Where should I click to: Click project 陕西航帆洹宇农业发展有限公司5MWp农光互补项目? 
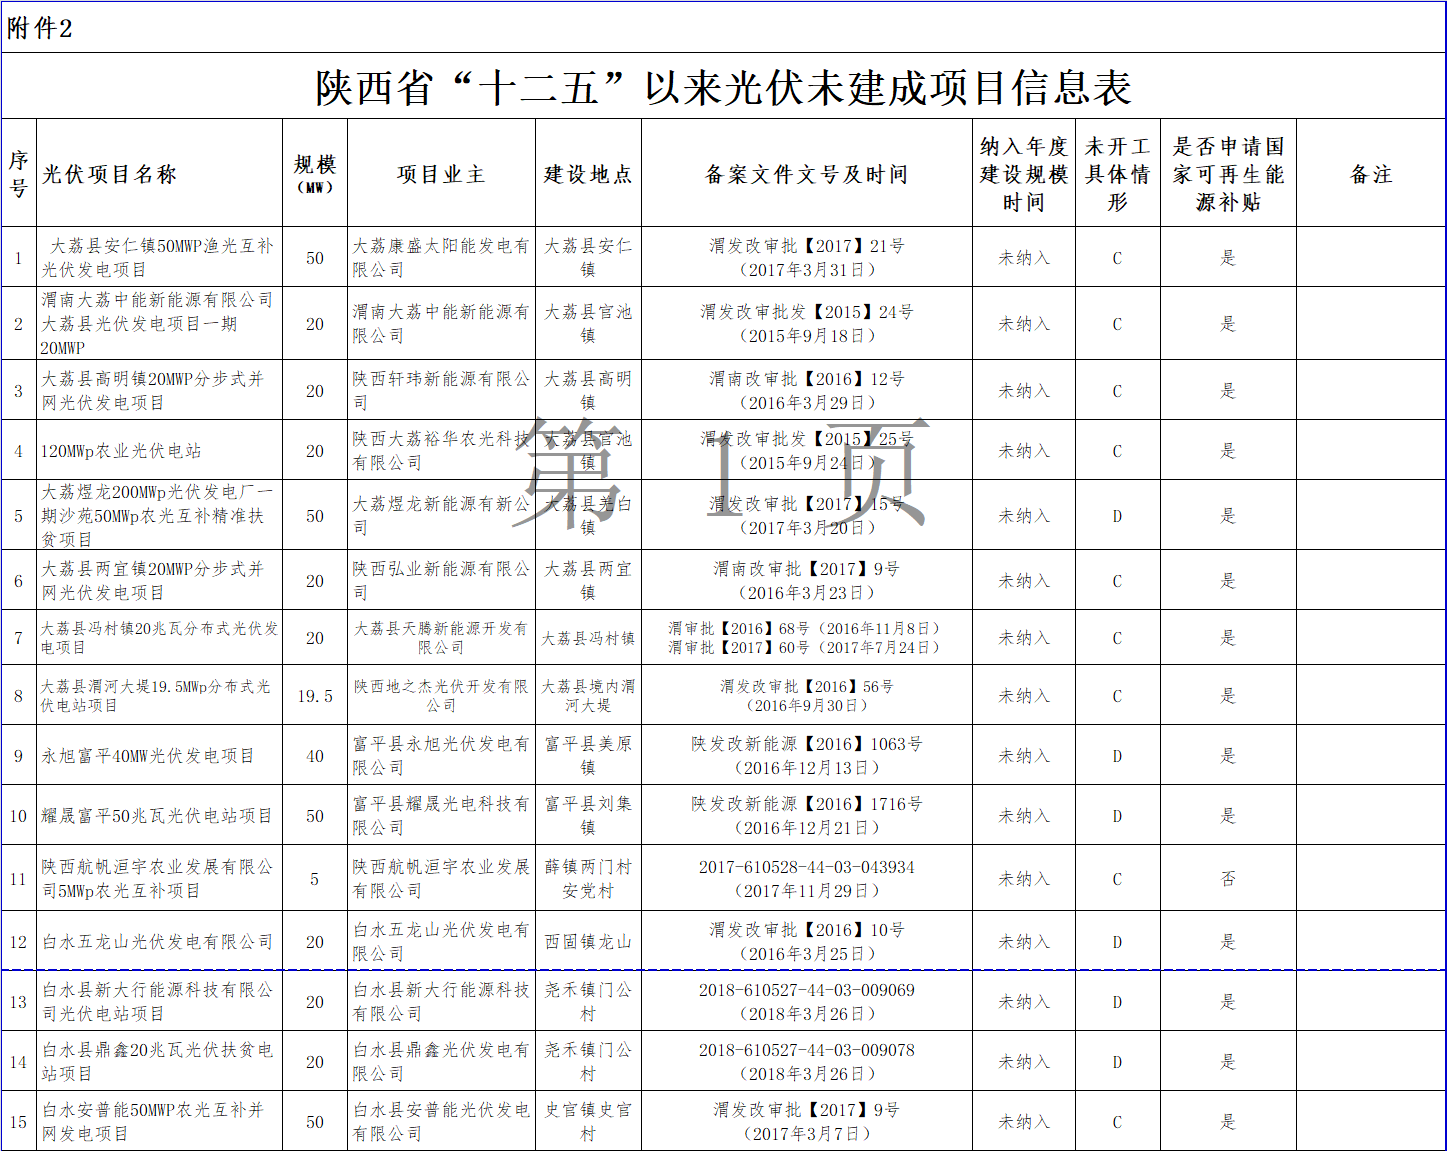tap(158, 878)
